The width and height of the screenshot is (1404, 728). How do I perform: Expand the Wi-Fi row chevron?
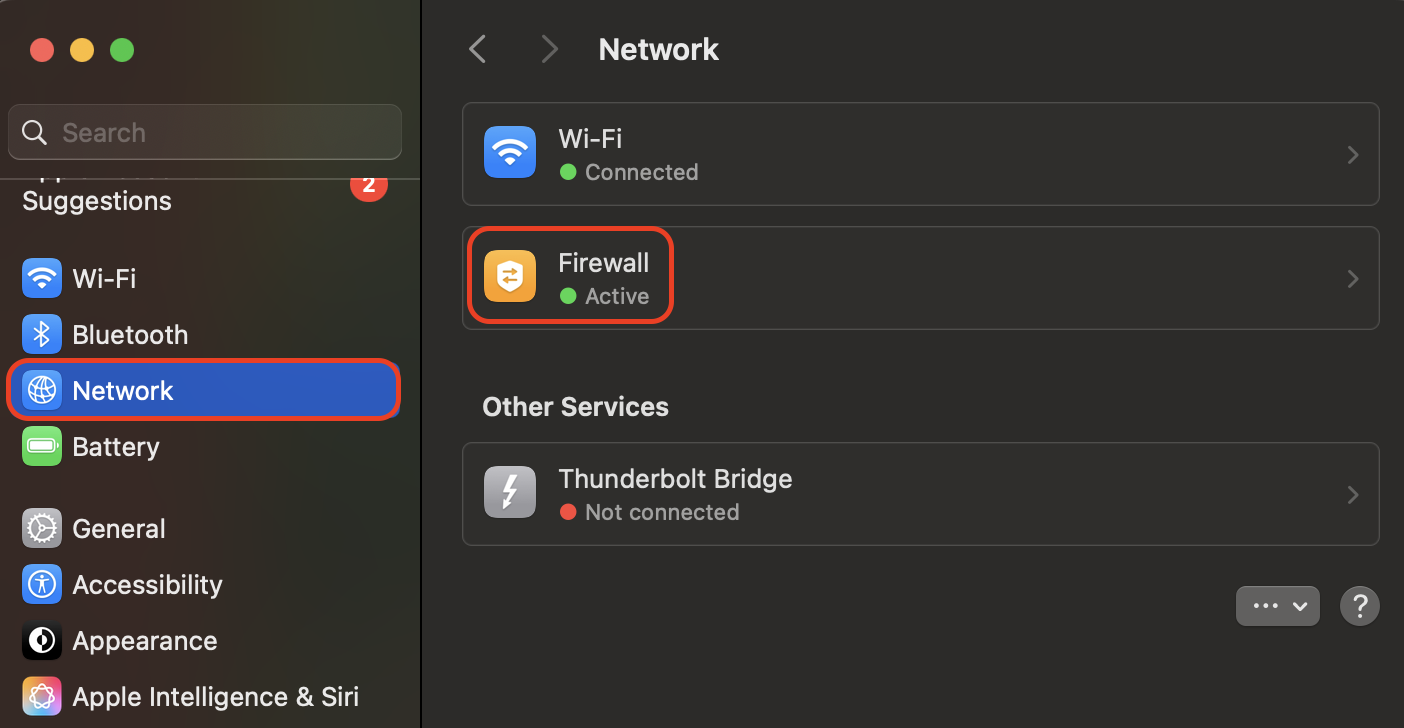click(1353, 154)
